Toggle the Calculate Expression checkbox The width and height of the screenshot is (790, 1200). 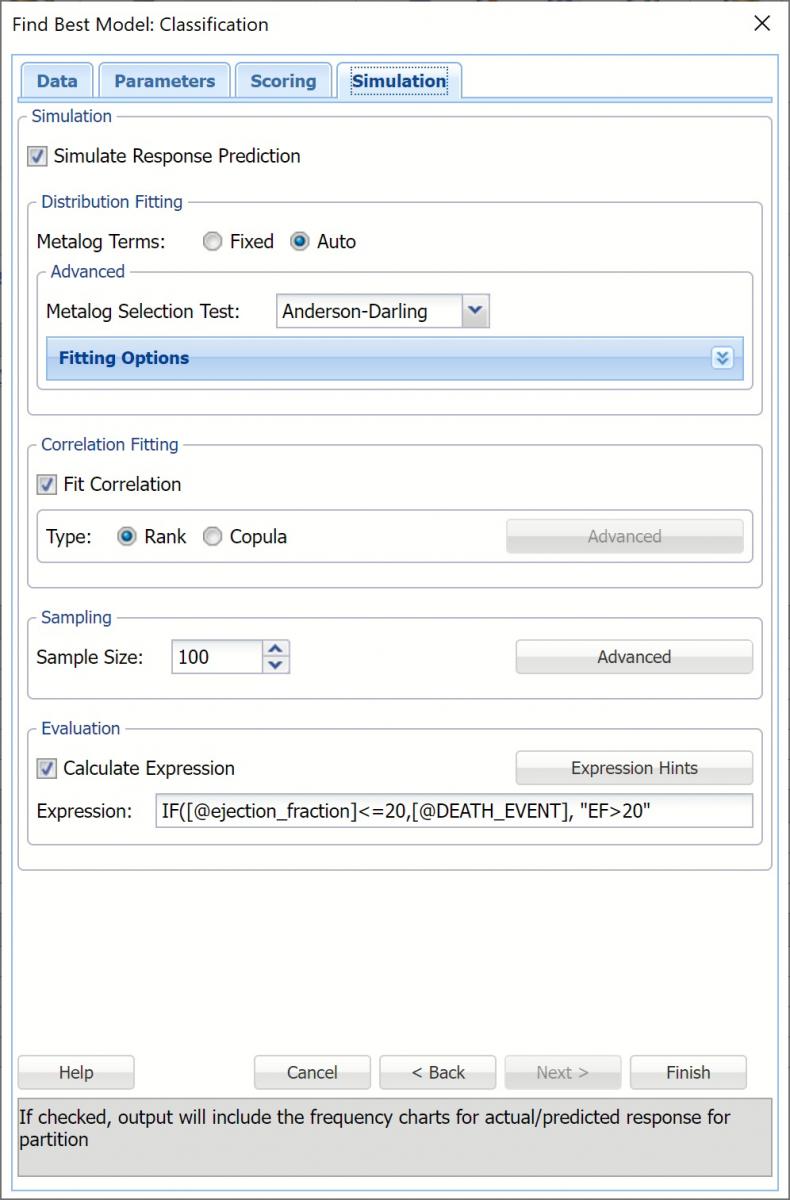tap(47, 768)
